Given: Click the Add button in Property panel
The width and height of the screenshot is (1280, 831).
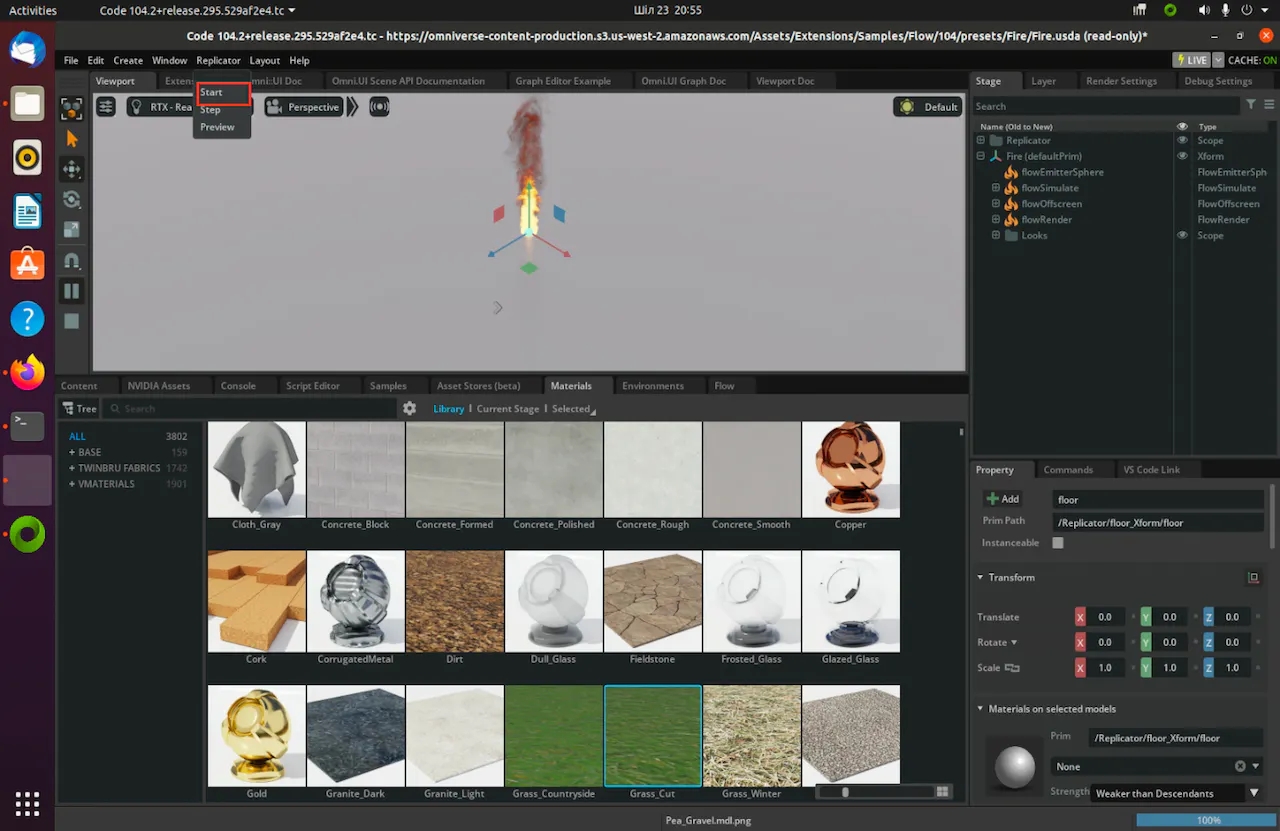Looking at the screenshot, I should click(x=1003, y=499).
